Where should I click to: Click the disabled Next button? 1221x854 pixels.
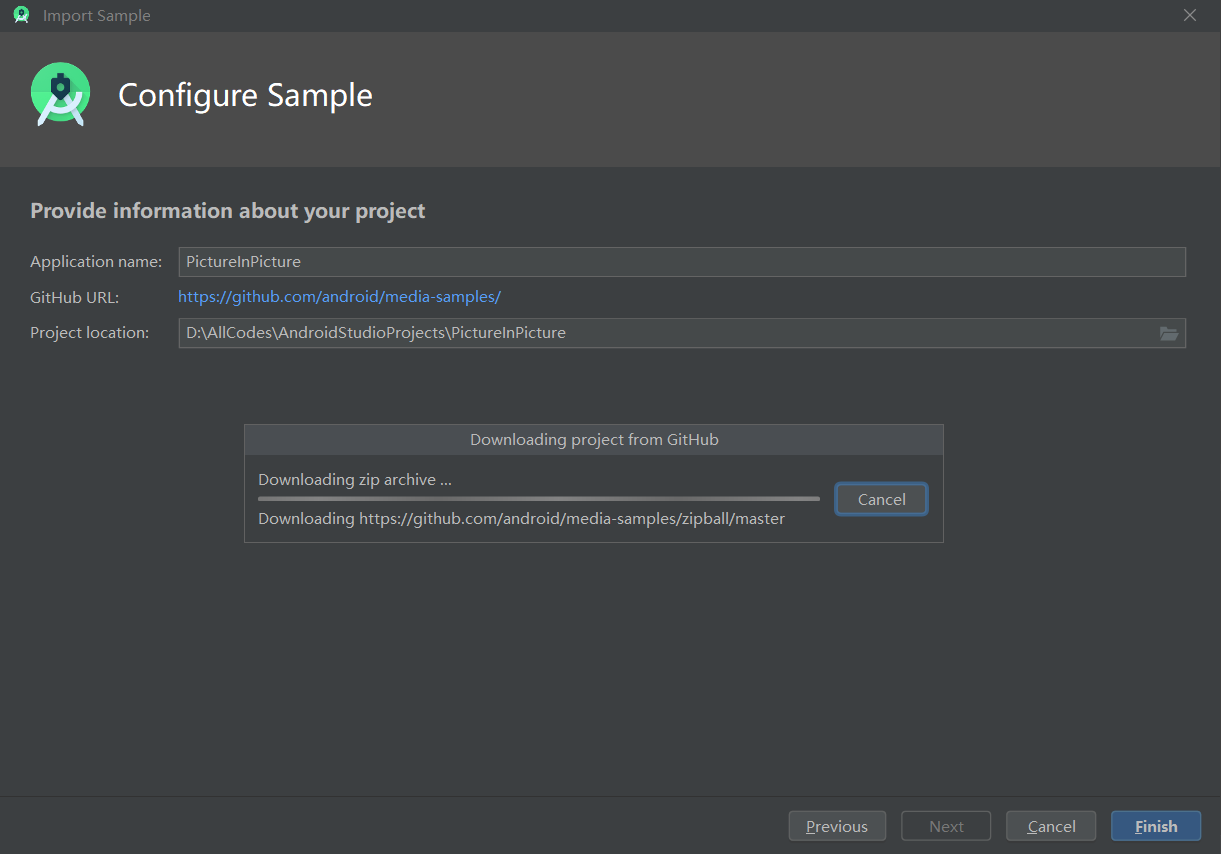[x=946, y=826]
